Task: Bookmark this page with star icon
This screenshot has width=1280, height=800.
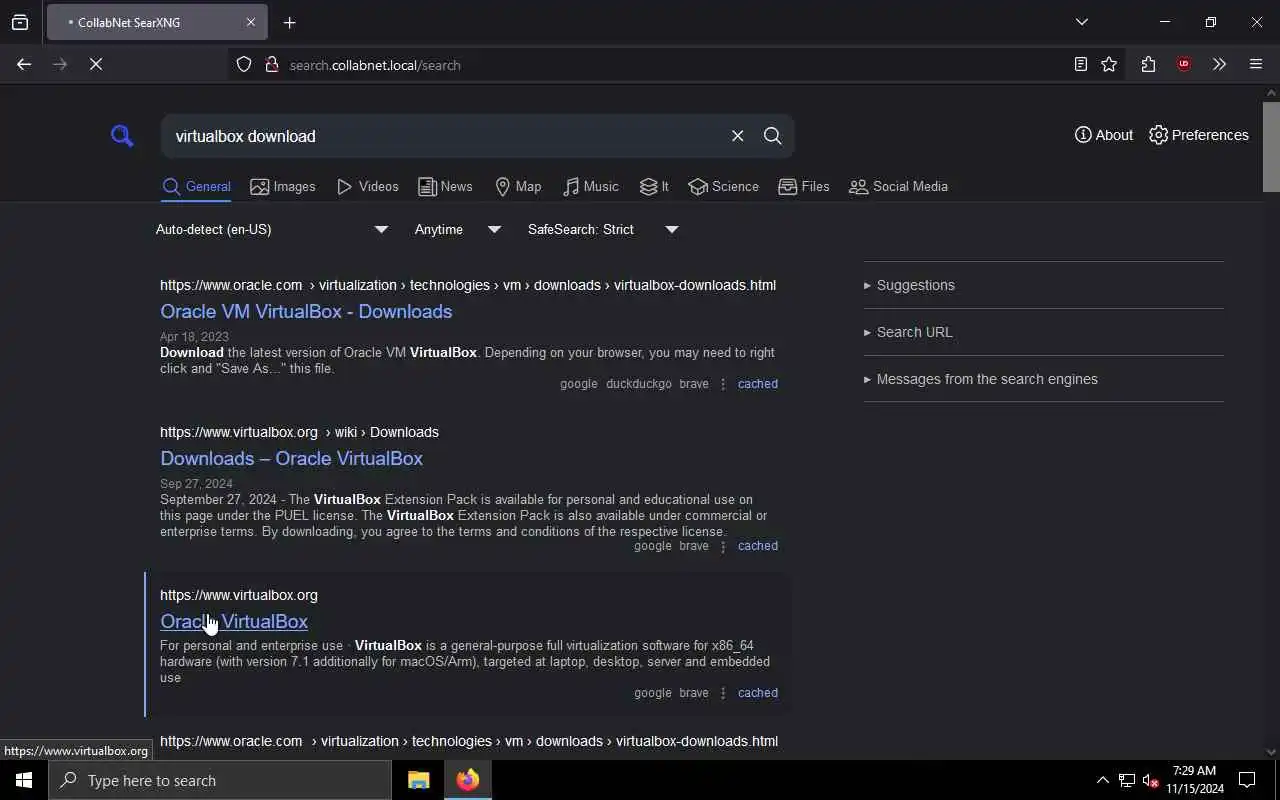Action: [1109, 65]
